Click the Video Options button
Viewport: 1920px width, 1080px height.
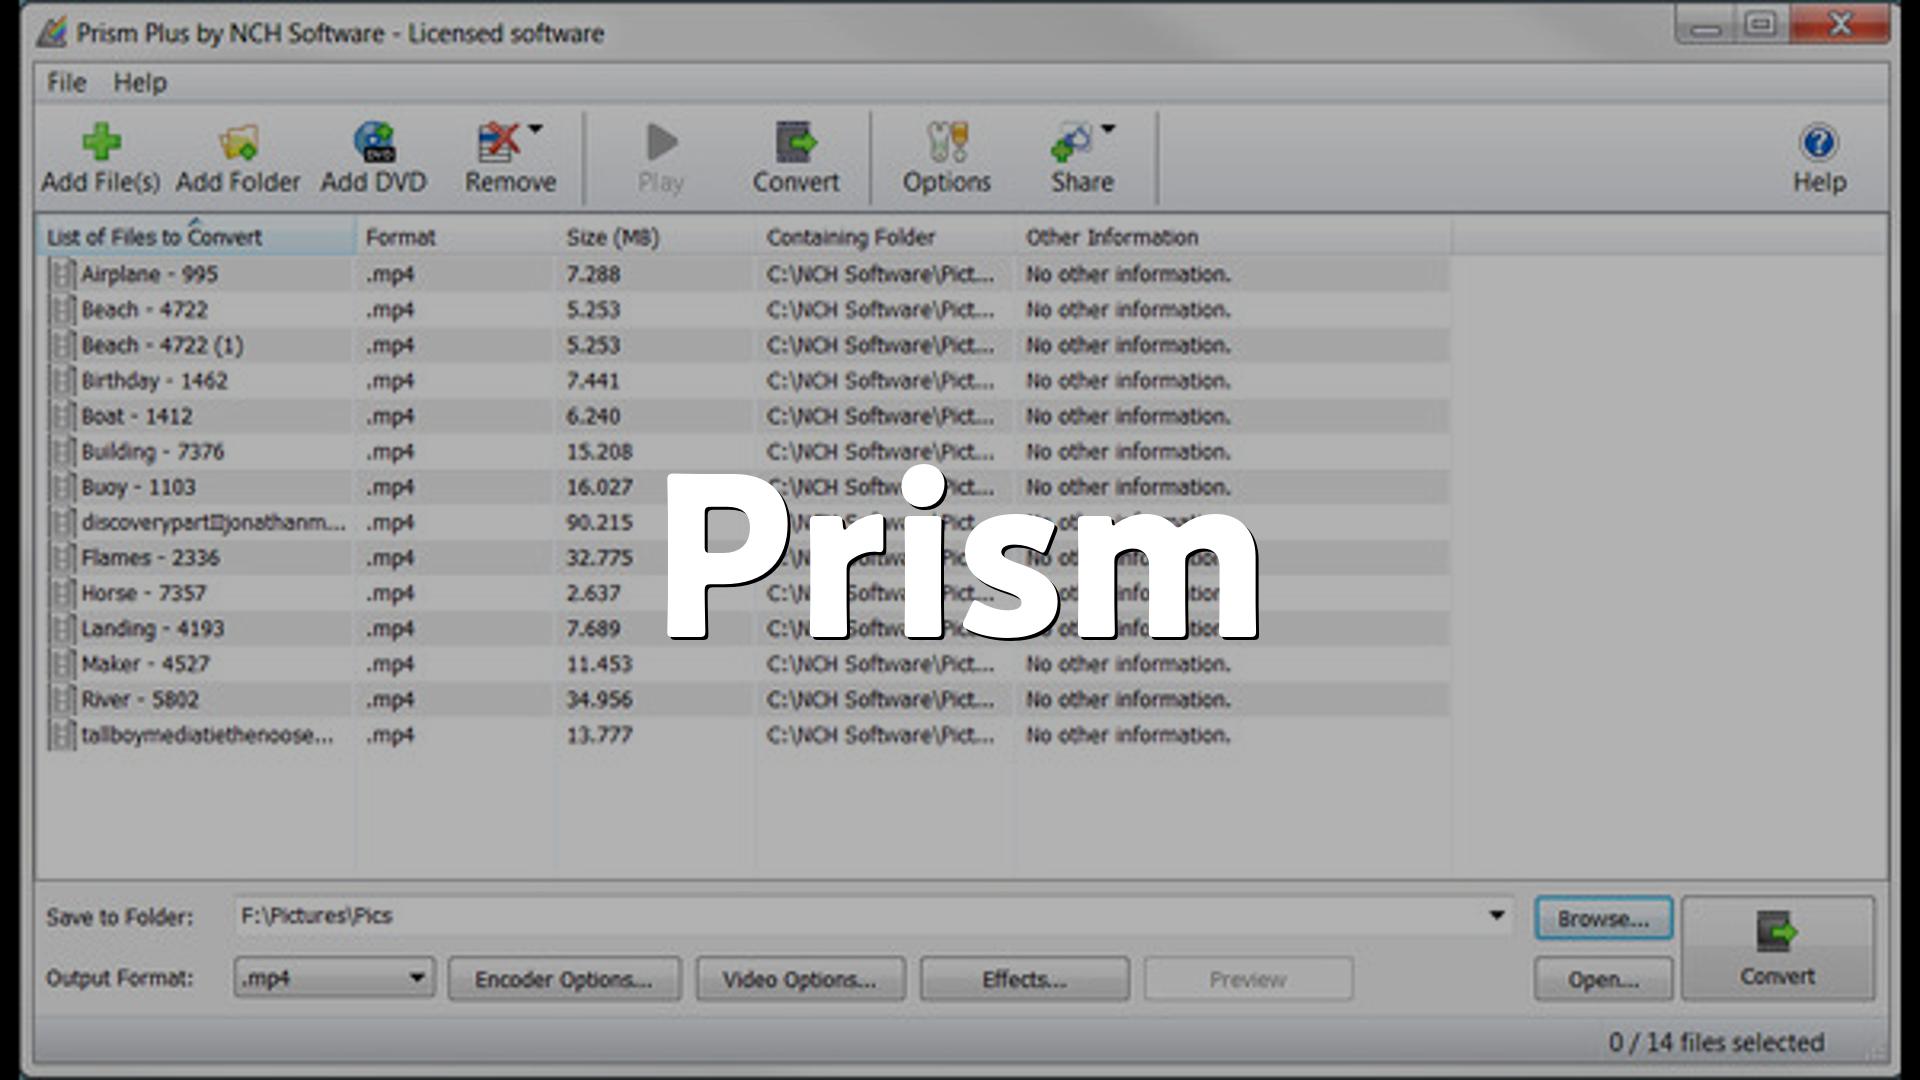tap(800, 979)
